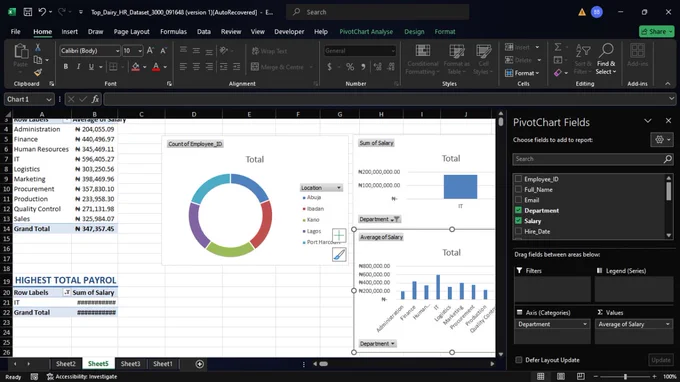Click the Insert Function fx icon
The width and height of the screenshot is (680, 382).
coord(95,99)
